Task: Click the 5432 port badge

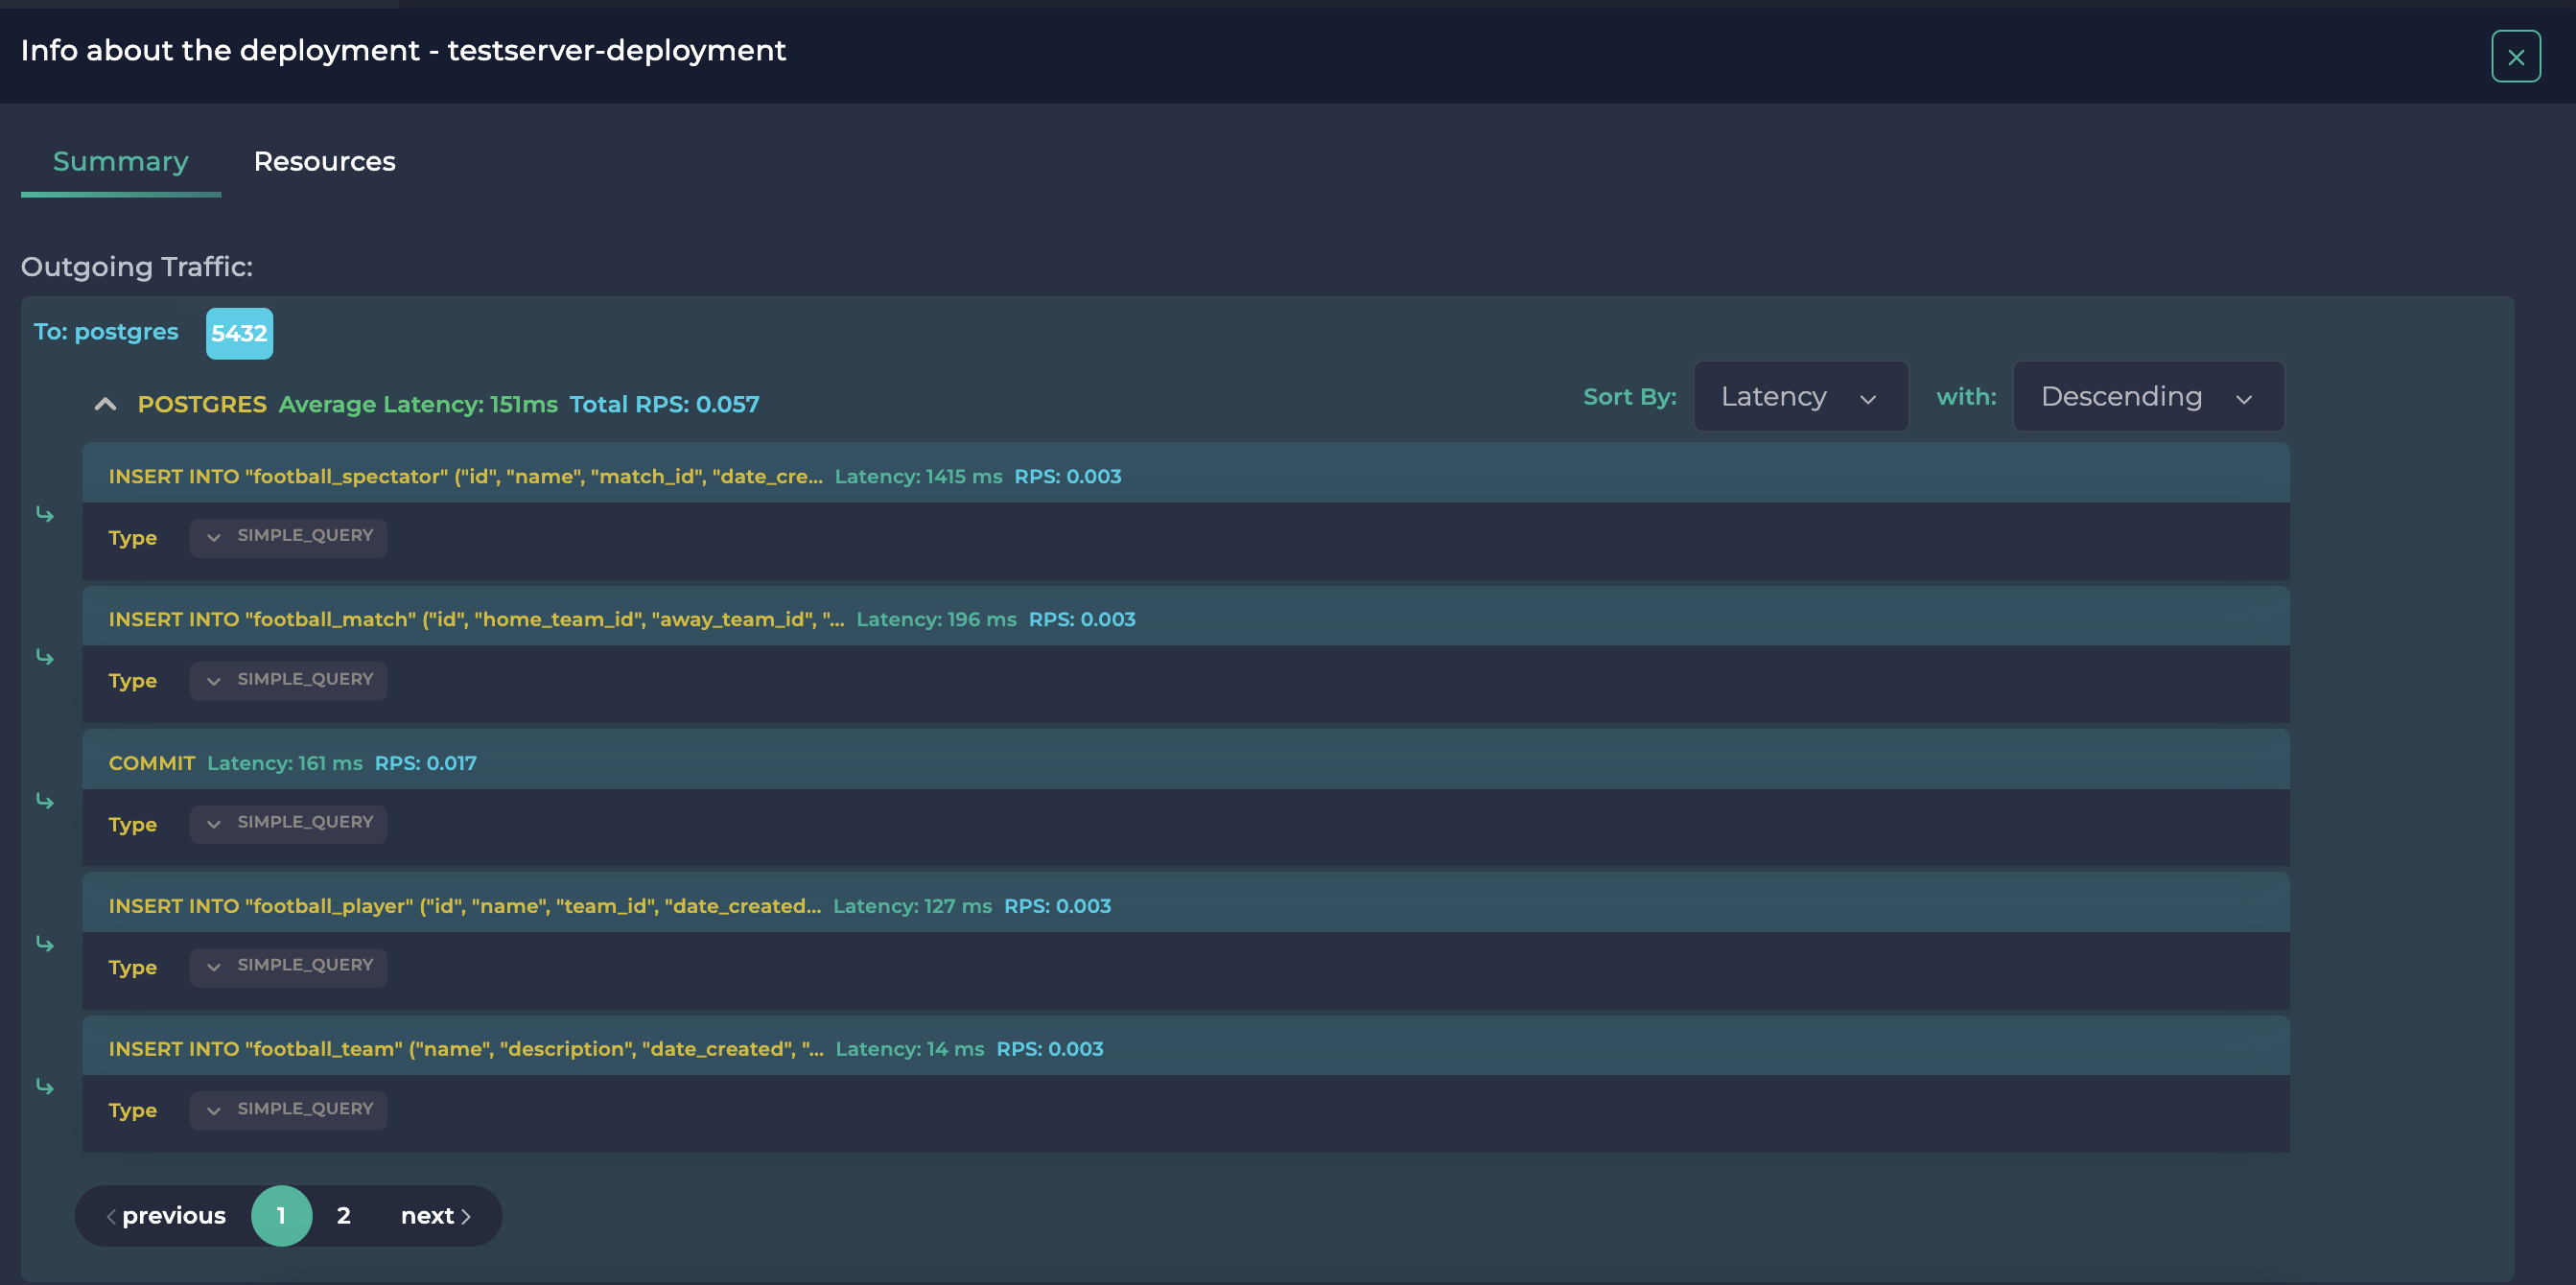Action: (x=239, y=333)
